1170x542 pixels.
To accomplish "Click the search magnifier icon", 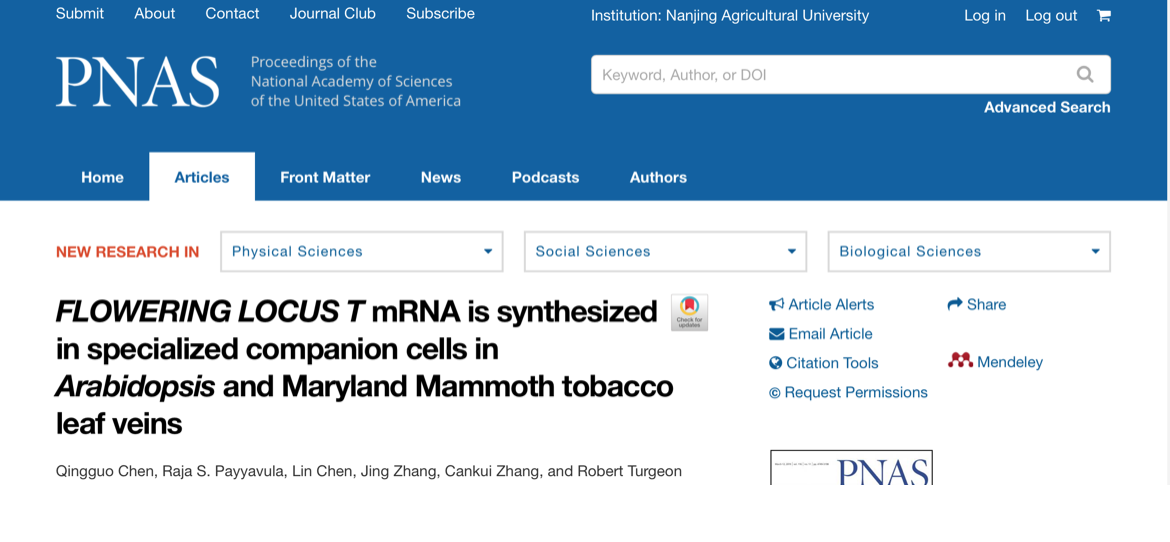I will [x=1085, y=74].
